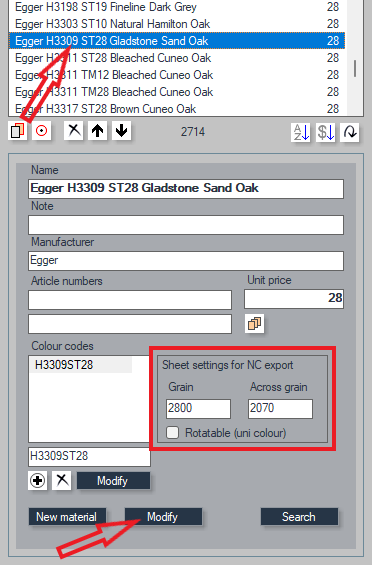The height and width of the screenshot is (565, 372).
Task: Click the red circle target icon
Action: click(x=41, y=130)
